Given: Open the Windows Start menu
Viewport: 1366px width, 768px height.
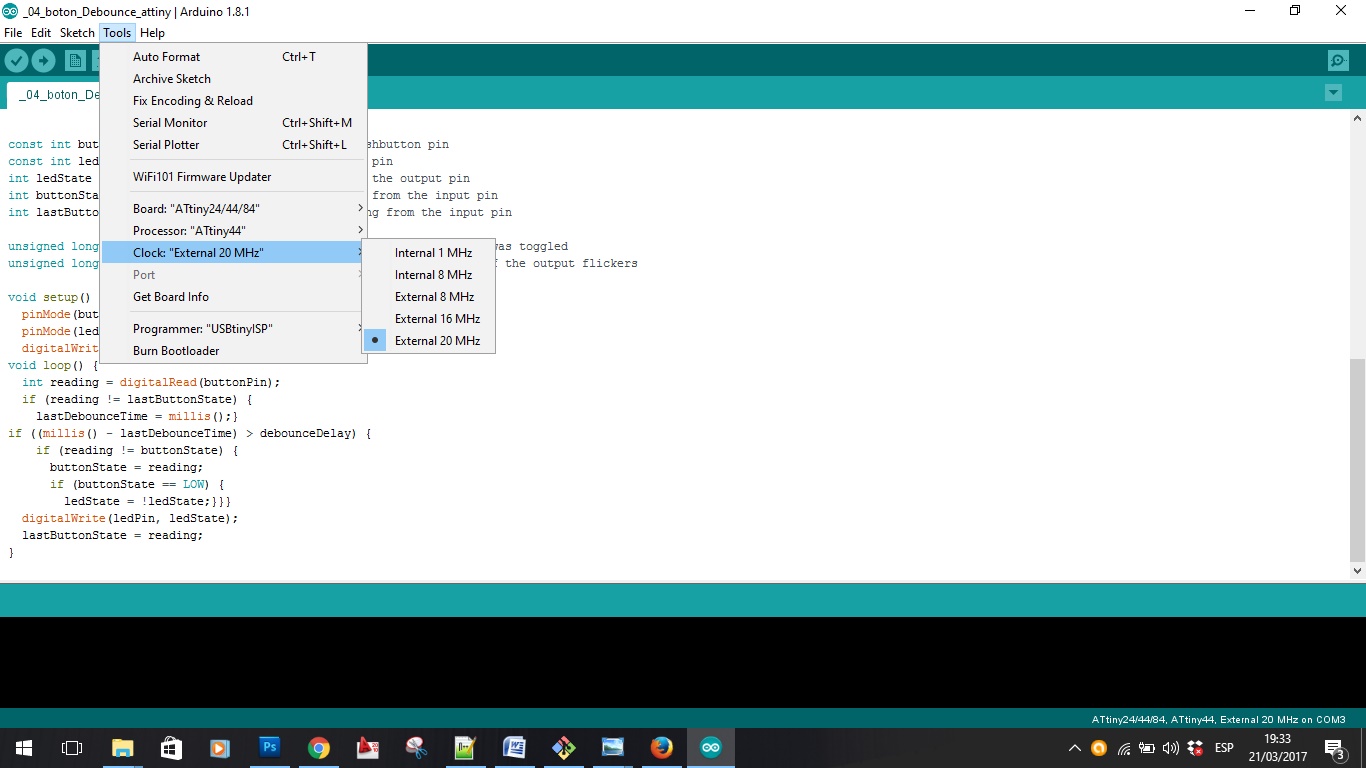Looking at the screenshot, I should tap(24, 748).
